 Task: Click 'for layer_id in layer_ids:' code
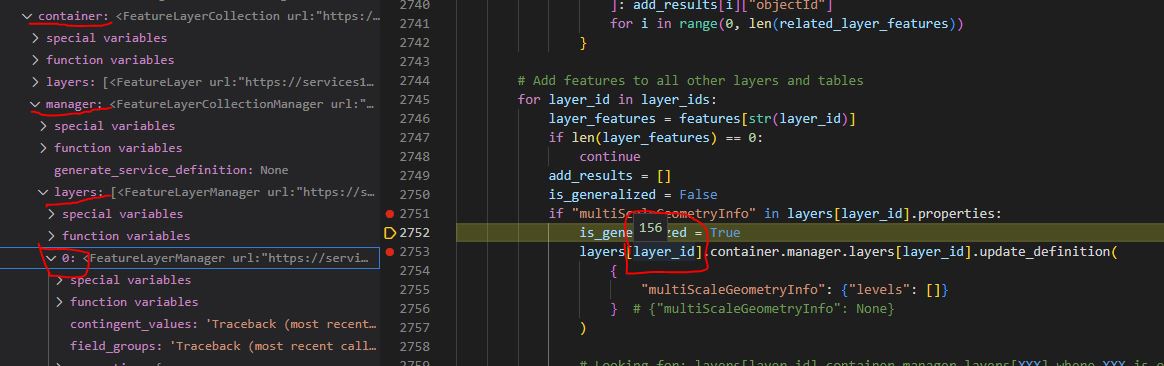tap(617, 99)
